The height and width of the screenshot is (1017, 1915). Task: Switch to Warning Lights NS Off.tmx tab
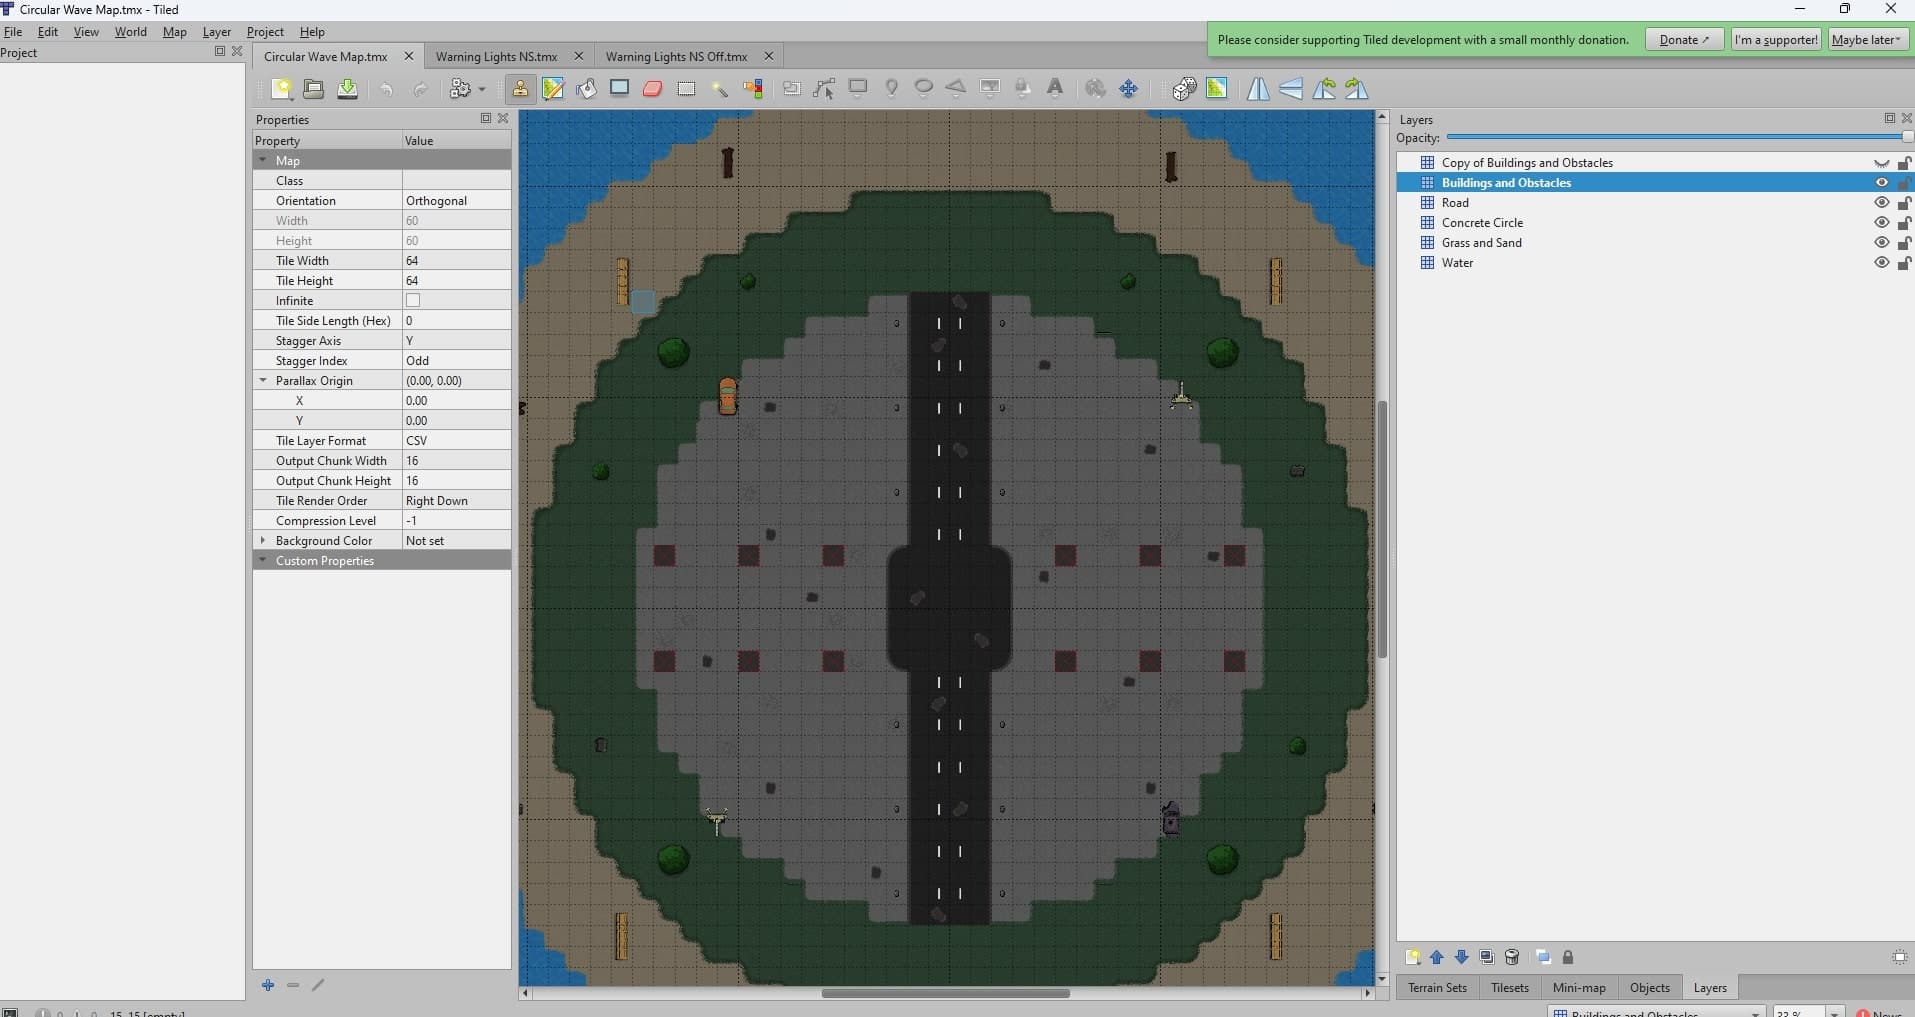[x=676, y=56]
